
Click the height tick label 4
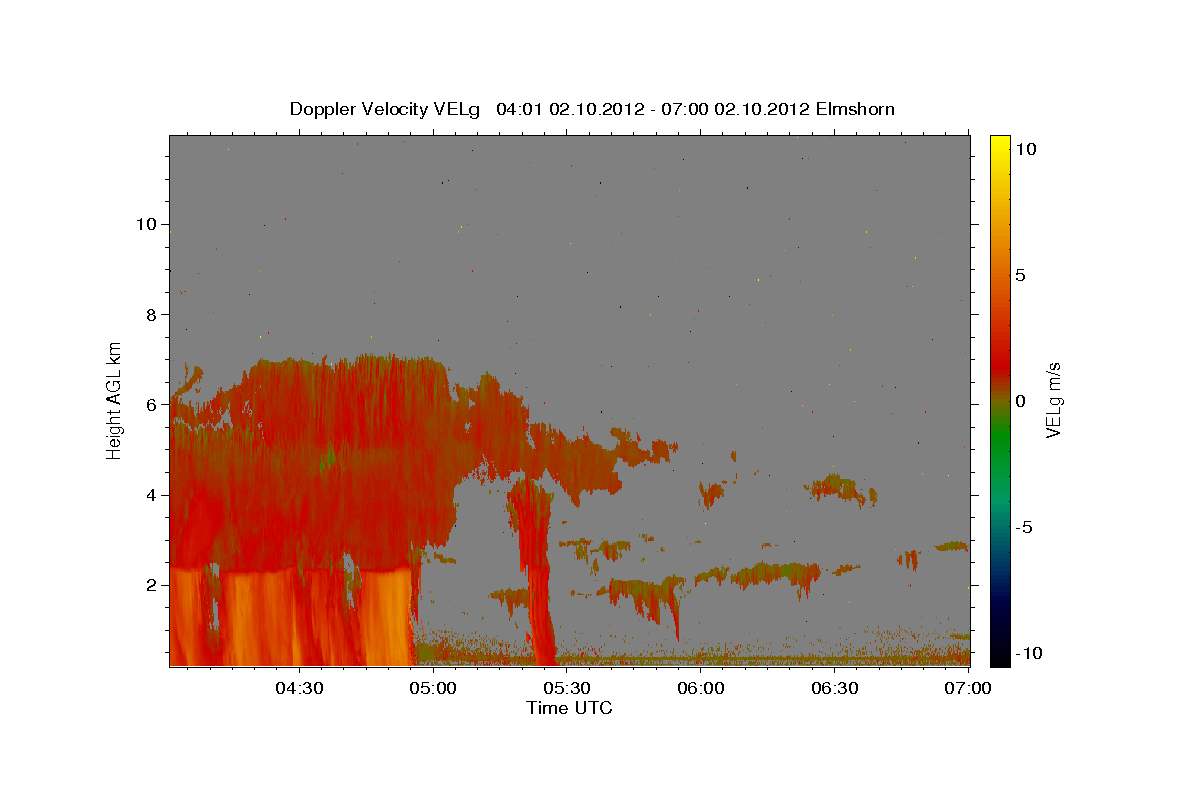point(152,495)
